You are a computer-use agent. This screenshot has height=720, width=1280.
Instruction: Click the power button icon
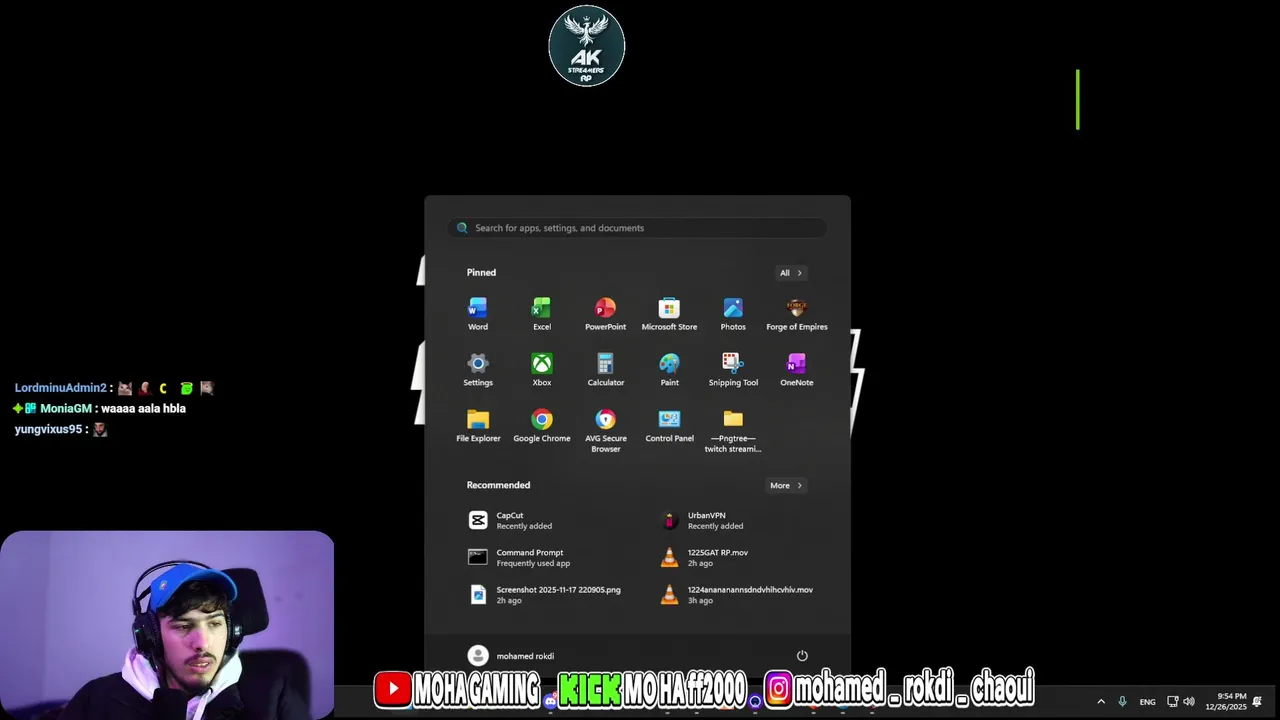coord(802,656)
